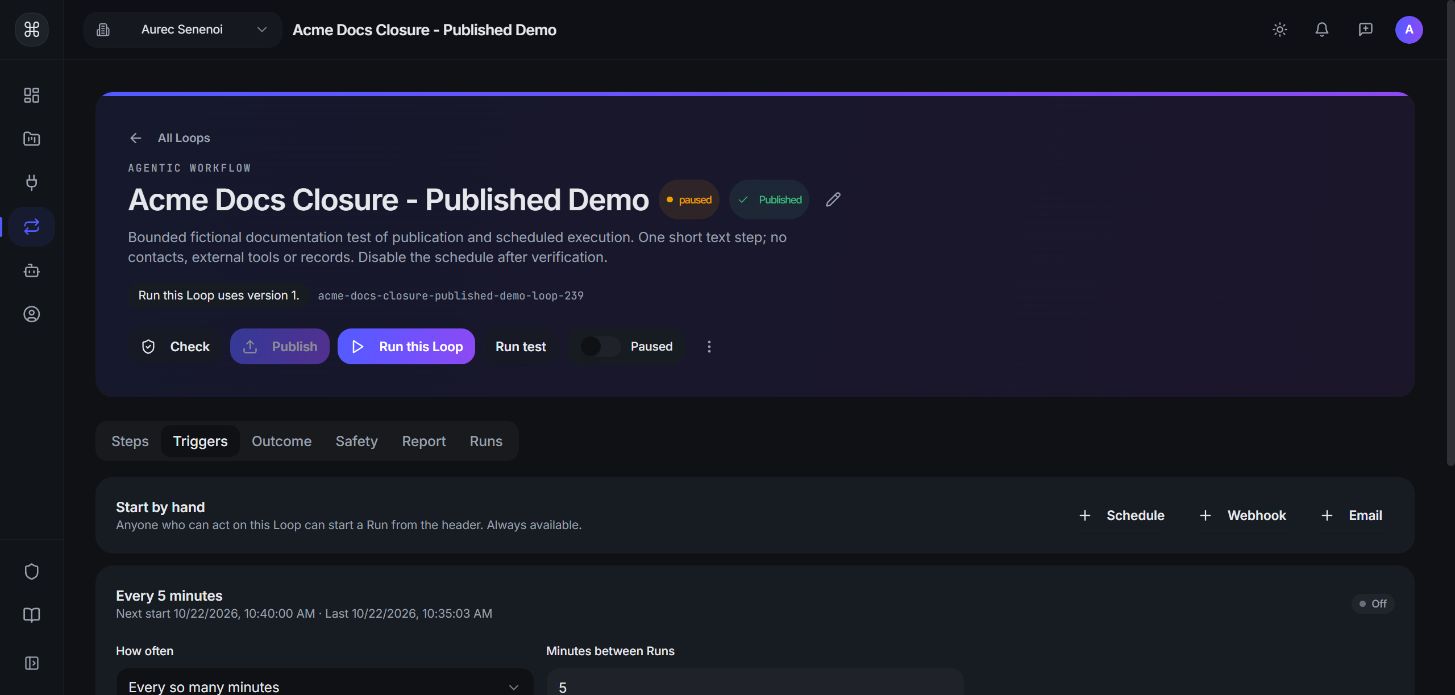The width and height of the screenshot is (1455, 695).
Task: Switch theme with the sun icon
Action: tap(1279, 30)
